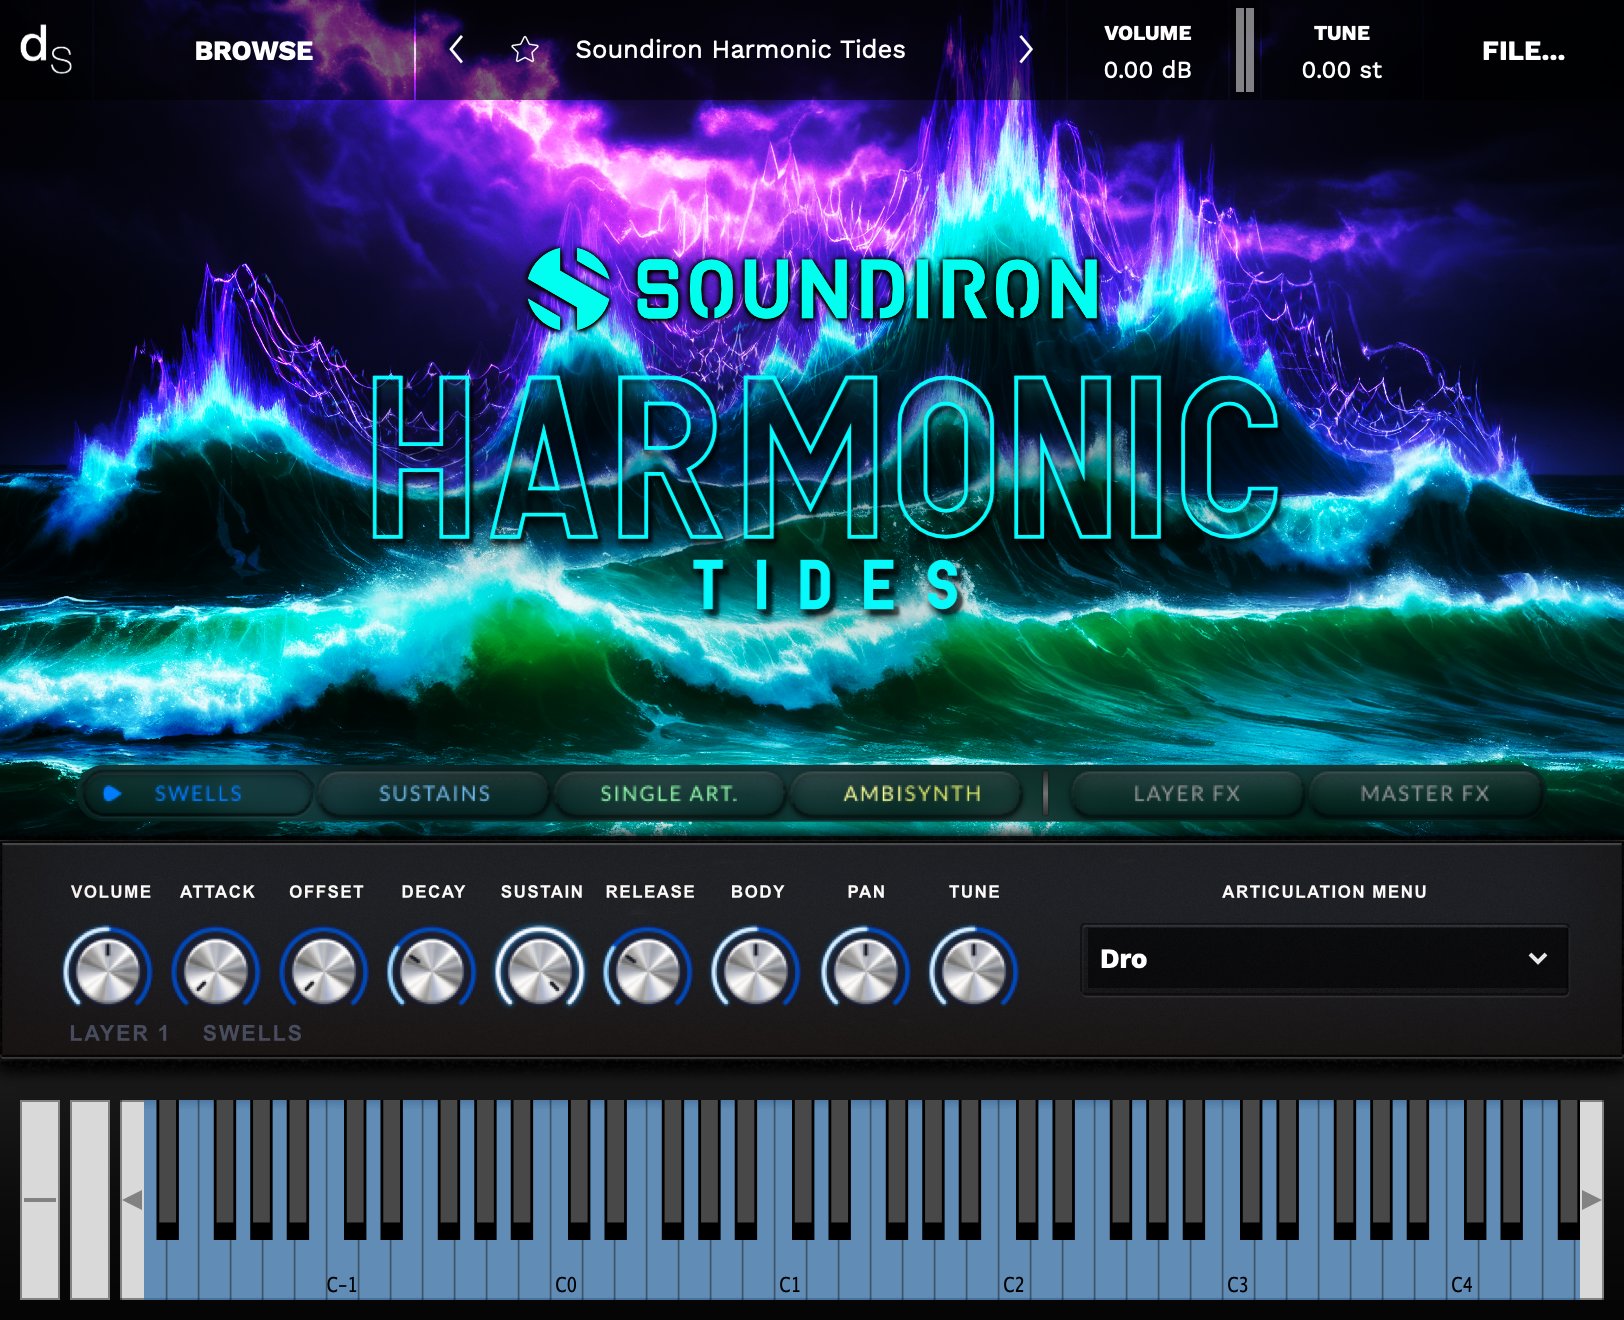Viewport: 1624px width, 1320px height.
Task: Click the output level meter bars
Action: (1245, 50)
